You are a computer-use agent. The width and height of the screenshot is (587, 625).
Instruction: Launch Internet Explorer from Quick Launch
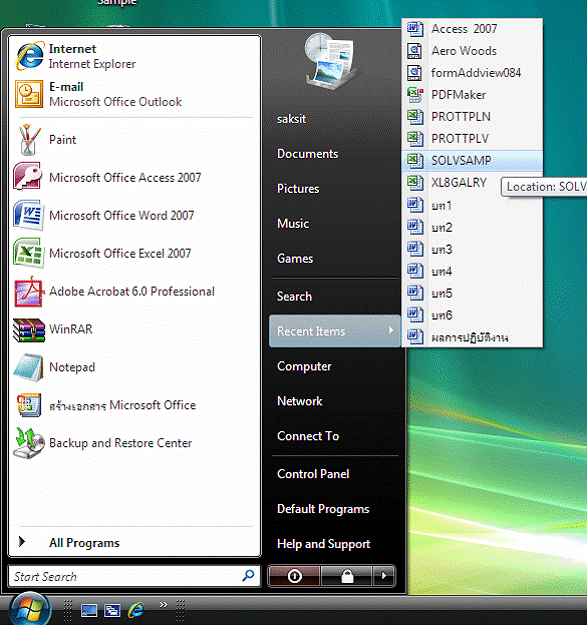click(x=135, y=610)
